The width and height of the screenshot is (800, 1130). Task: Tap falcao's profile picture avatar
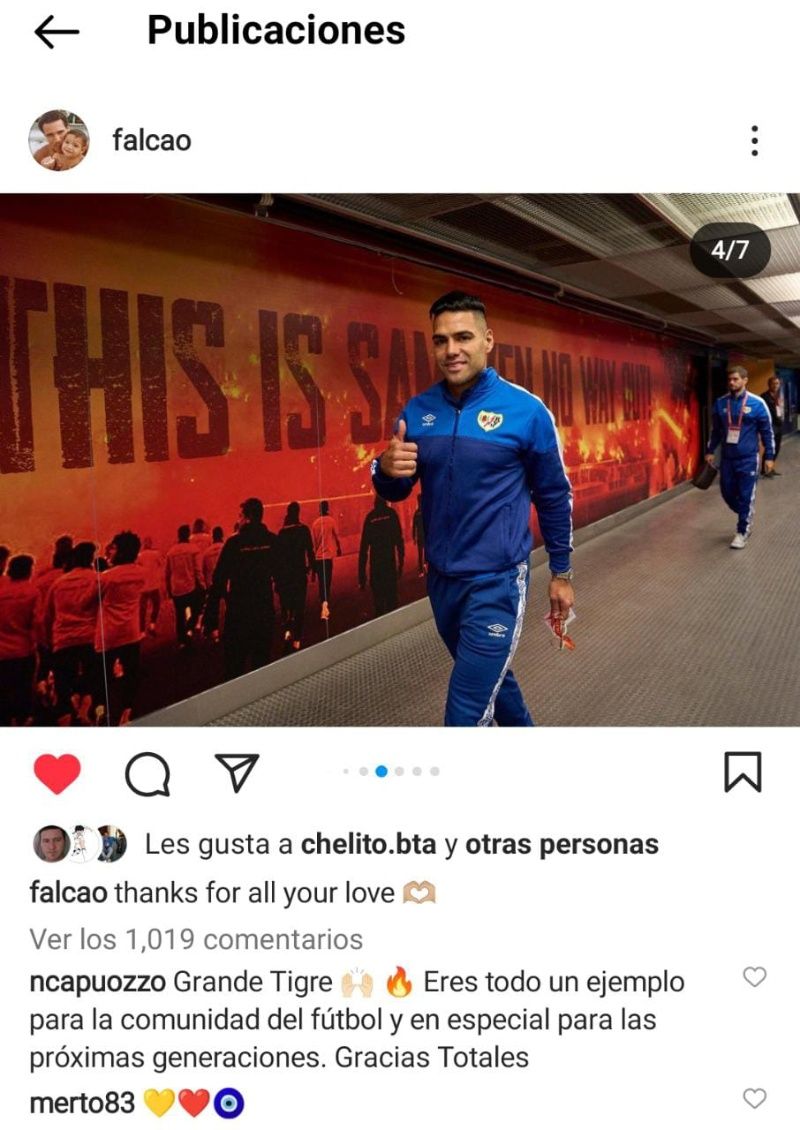coord(59,140)
